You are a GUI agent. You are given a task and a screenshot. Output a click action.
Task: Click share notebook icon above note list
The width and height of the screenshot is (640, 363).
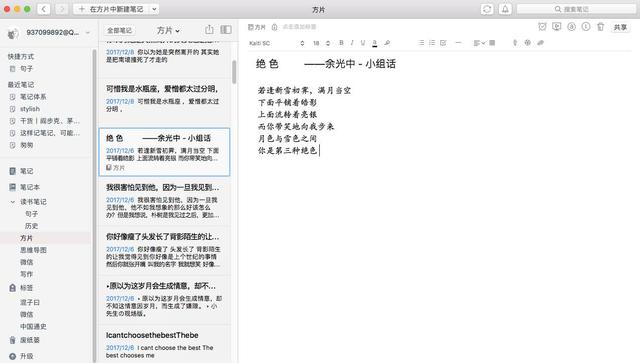pos(209,29)
